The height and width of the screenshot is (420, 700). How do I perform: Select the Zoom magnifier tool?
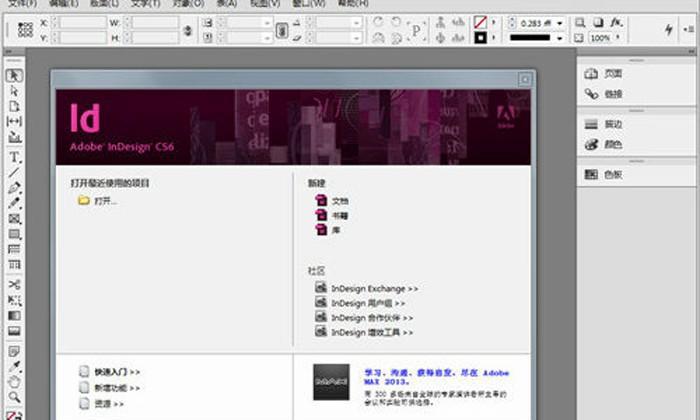click(14, 397)
